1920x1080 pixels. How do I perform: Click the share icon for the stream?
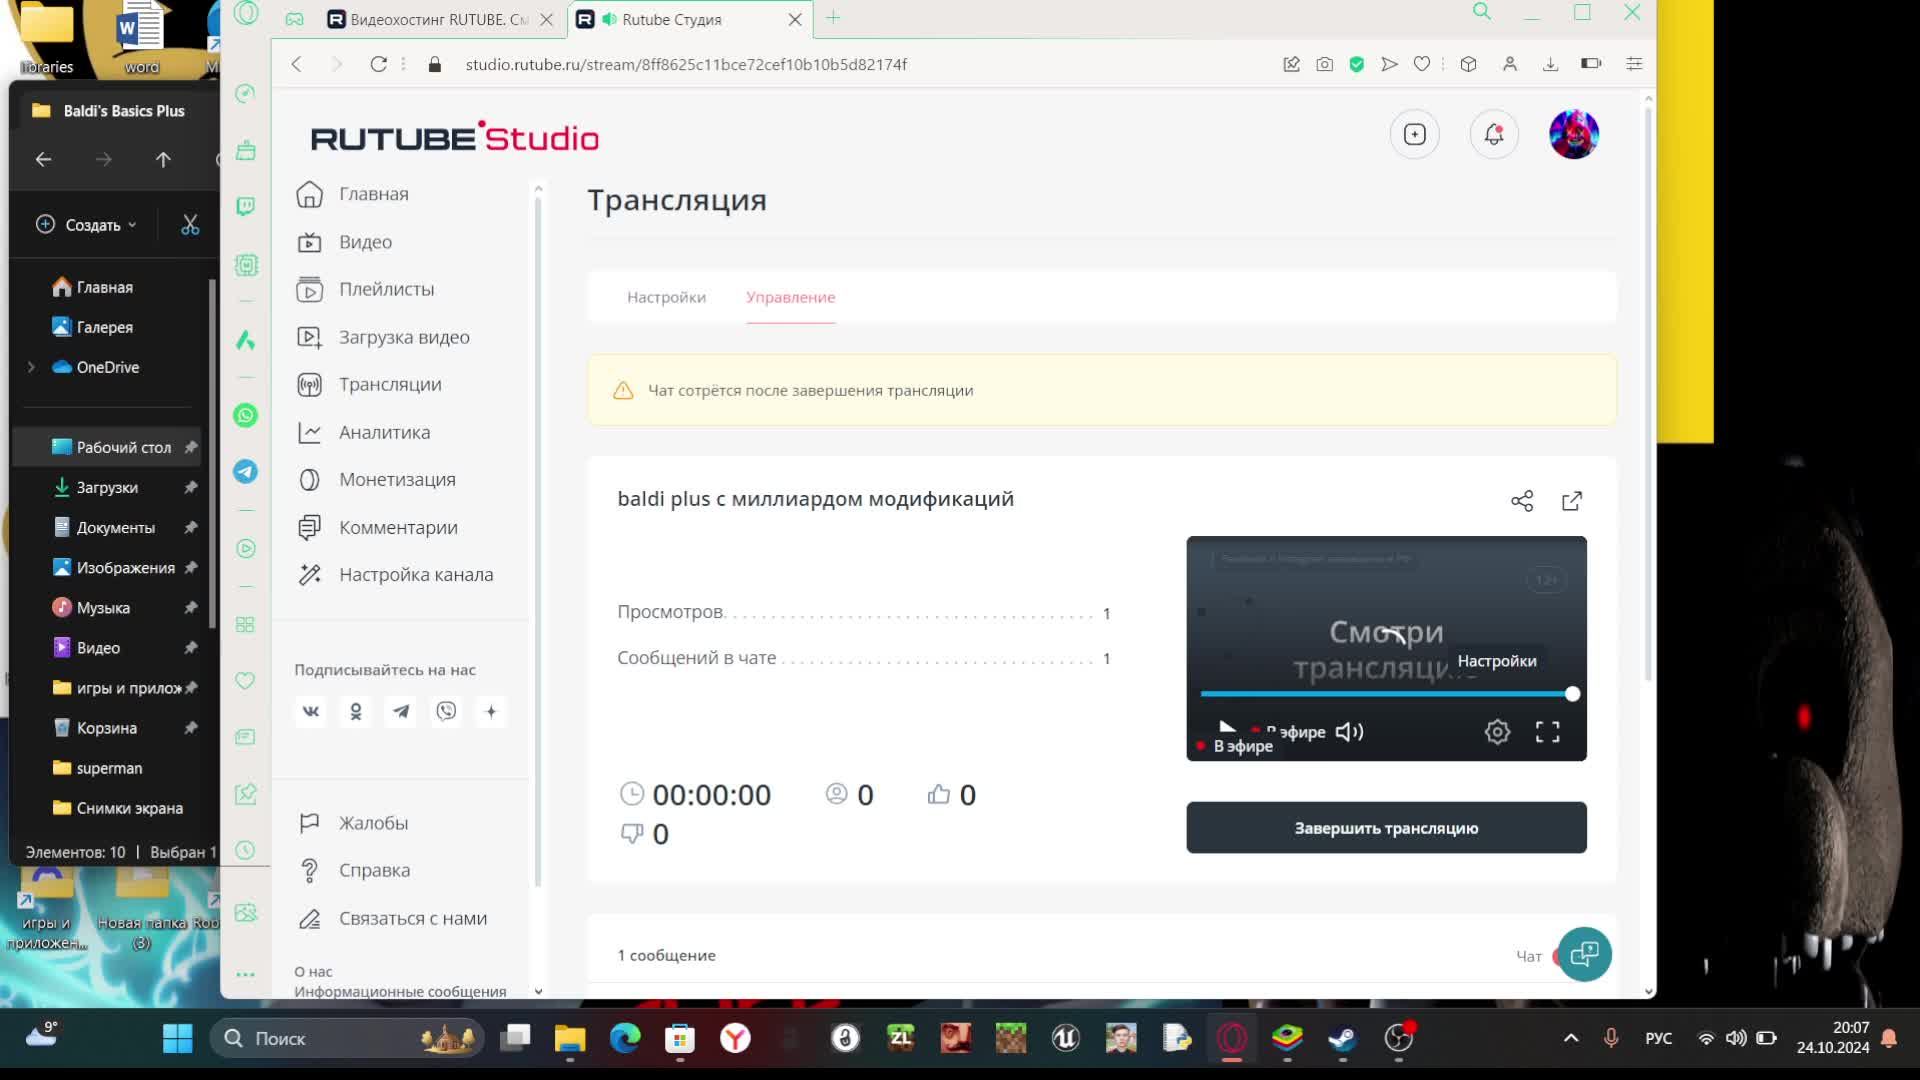[1522, 501]
